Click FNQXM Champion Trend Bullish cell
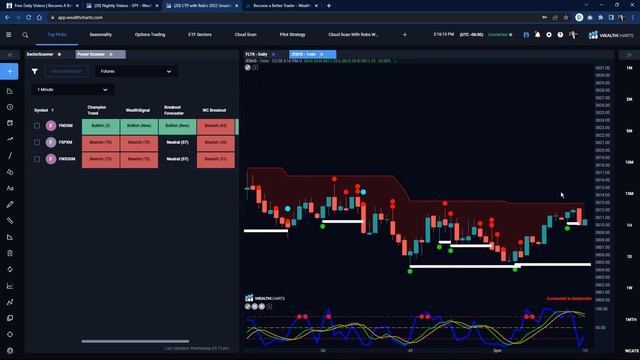The height and width of the screenshot is (360, 640). [x=101, y=126]
